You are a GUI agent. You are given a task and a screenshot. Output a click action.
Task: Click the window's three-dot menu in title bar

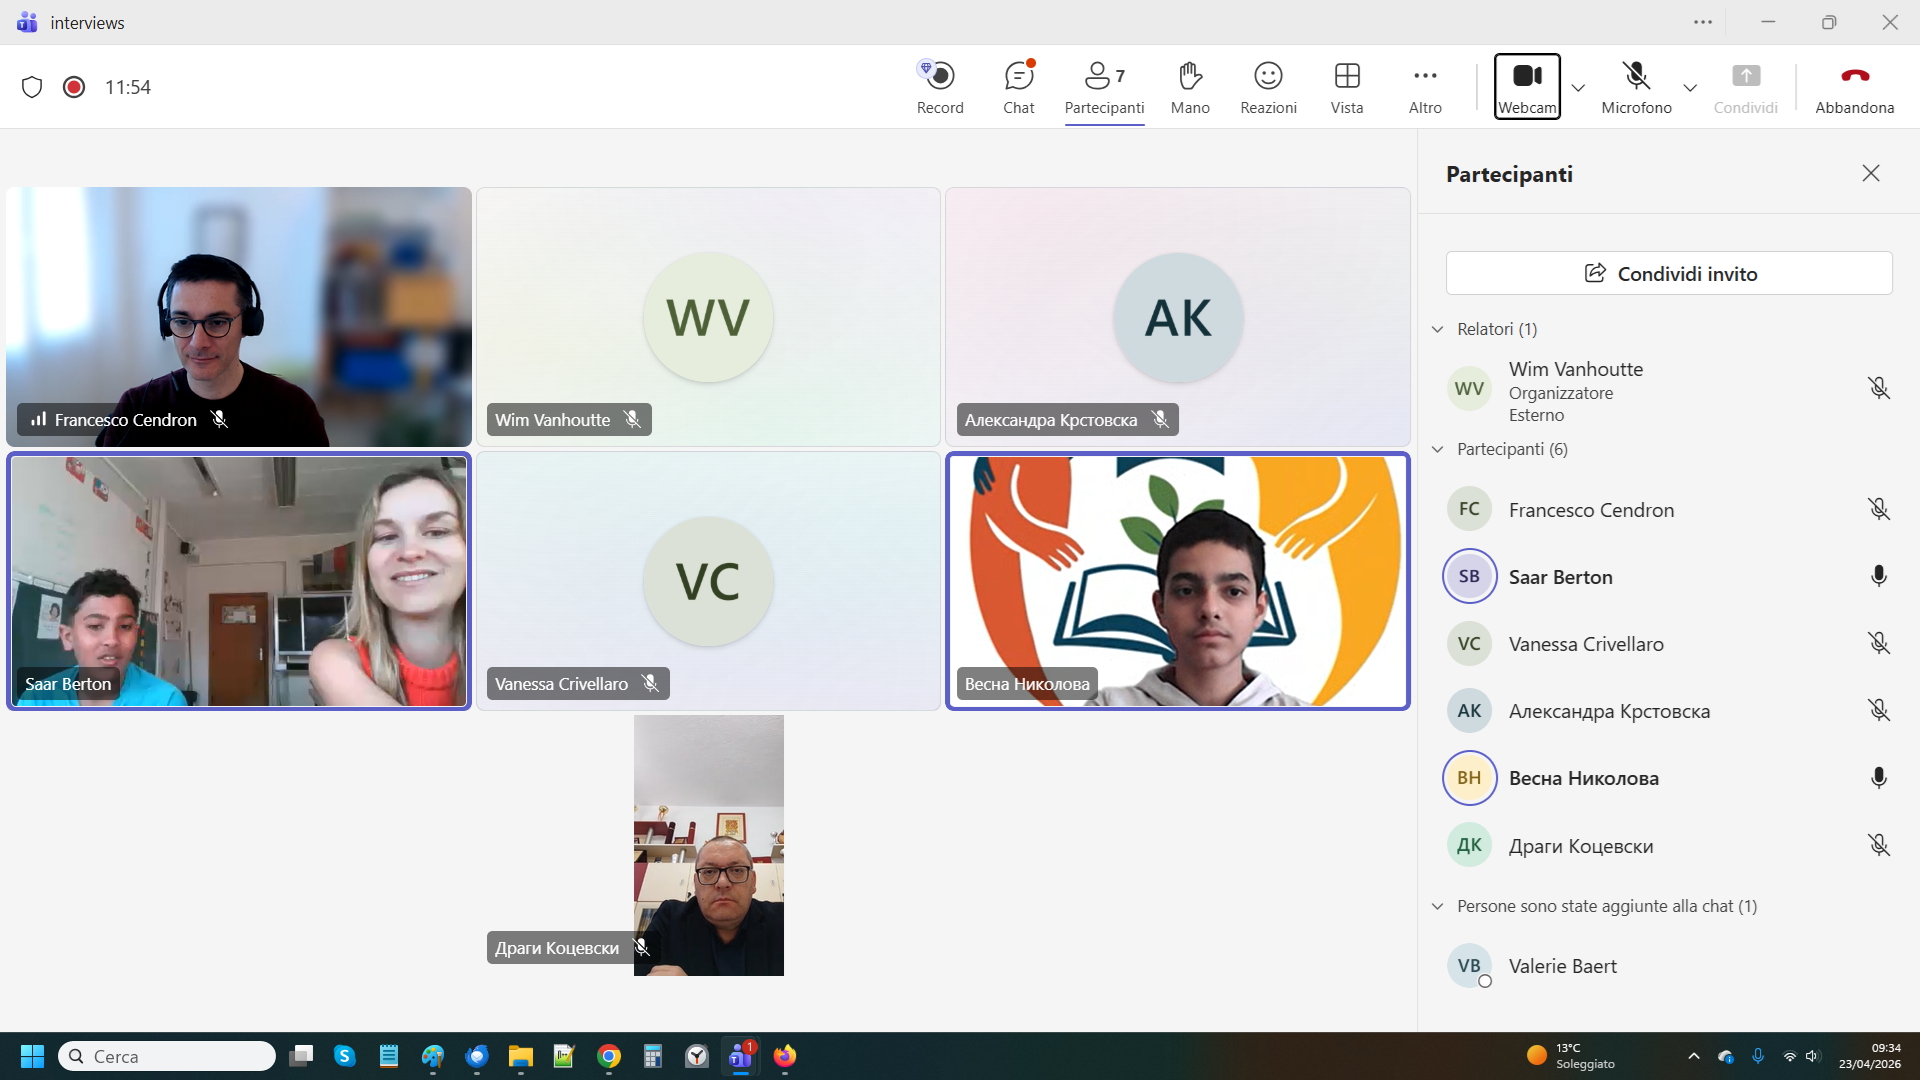[x=1703, y=22]
